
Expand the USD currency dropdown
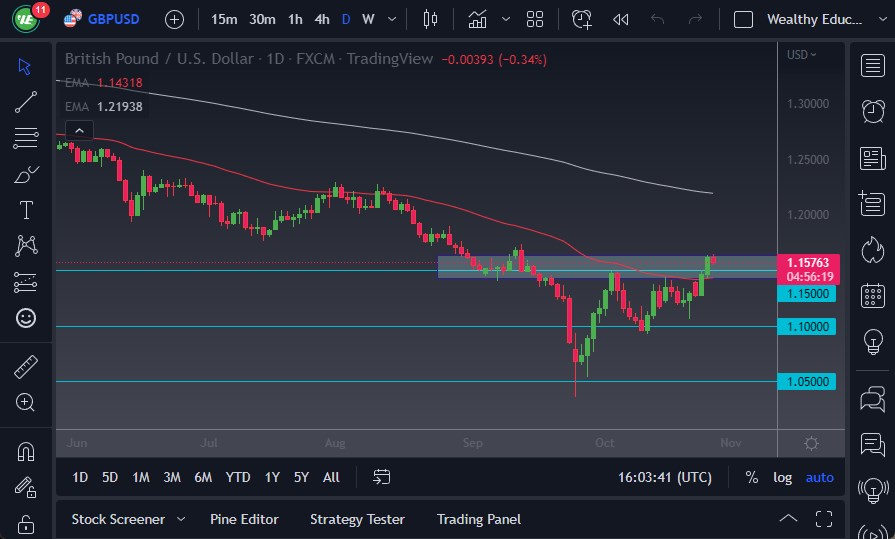click(802, 55)
